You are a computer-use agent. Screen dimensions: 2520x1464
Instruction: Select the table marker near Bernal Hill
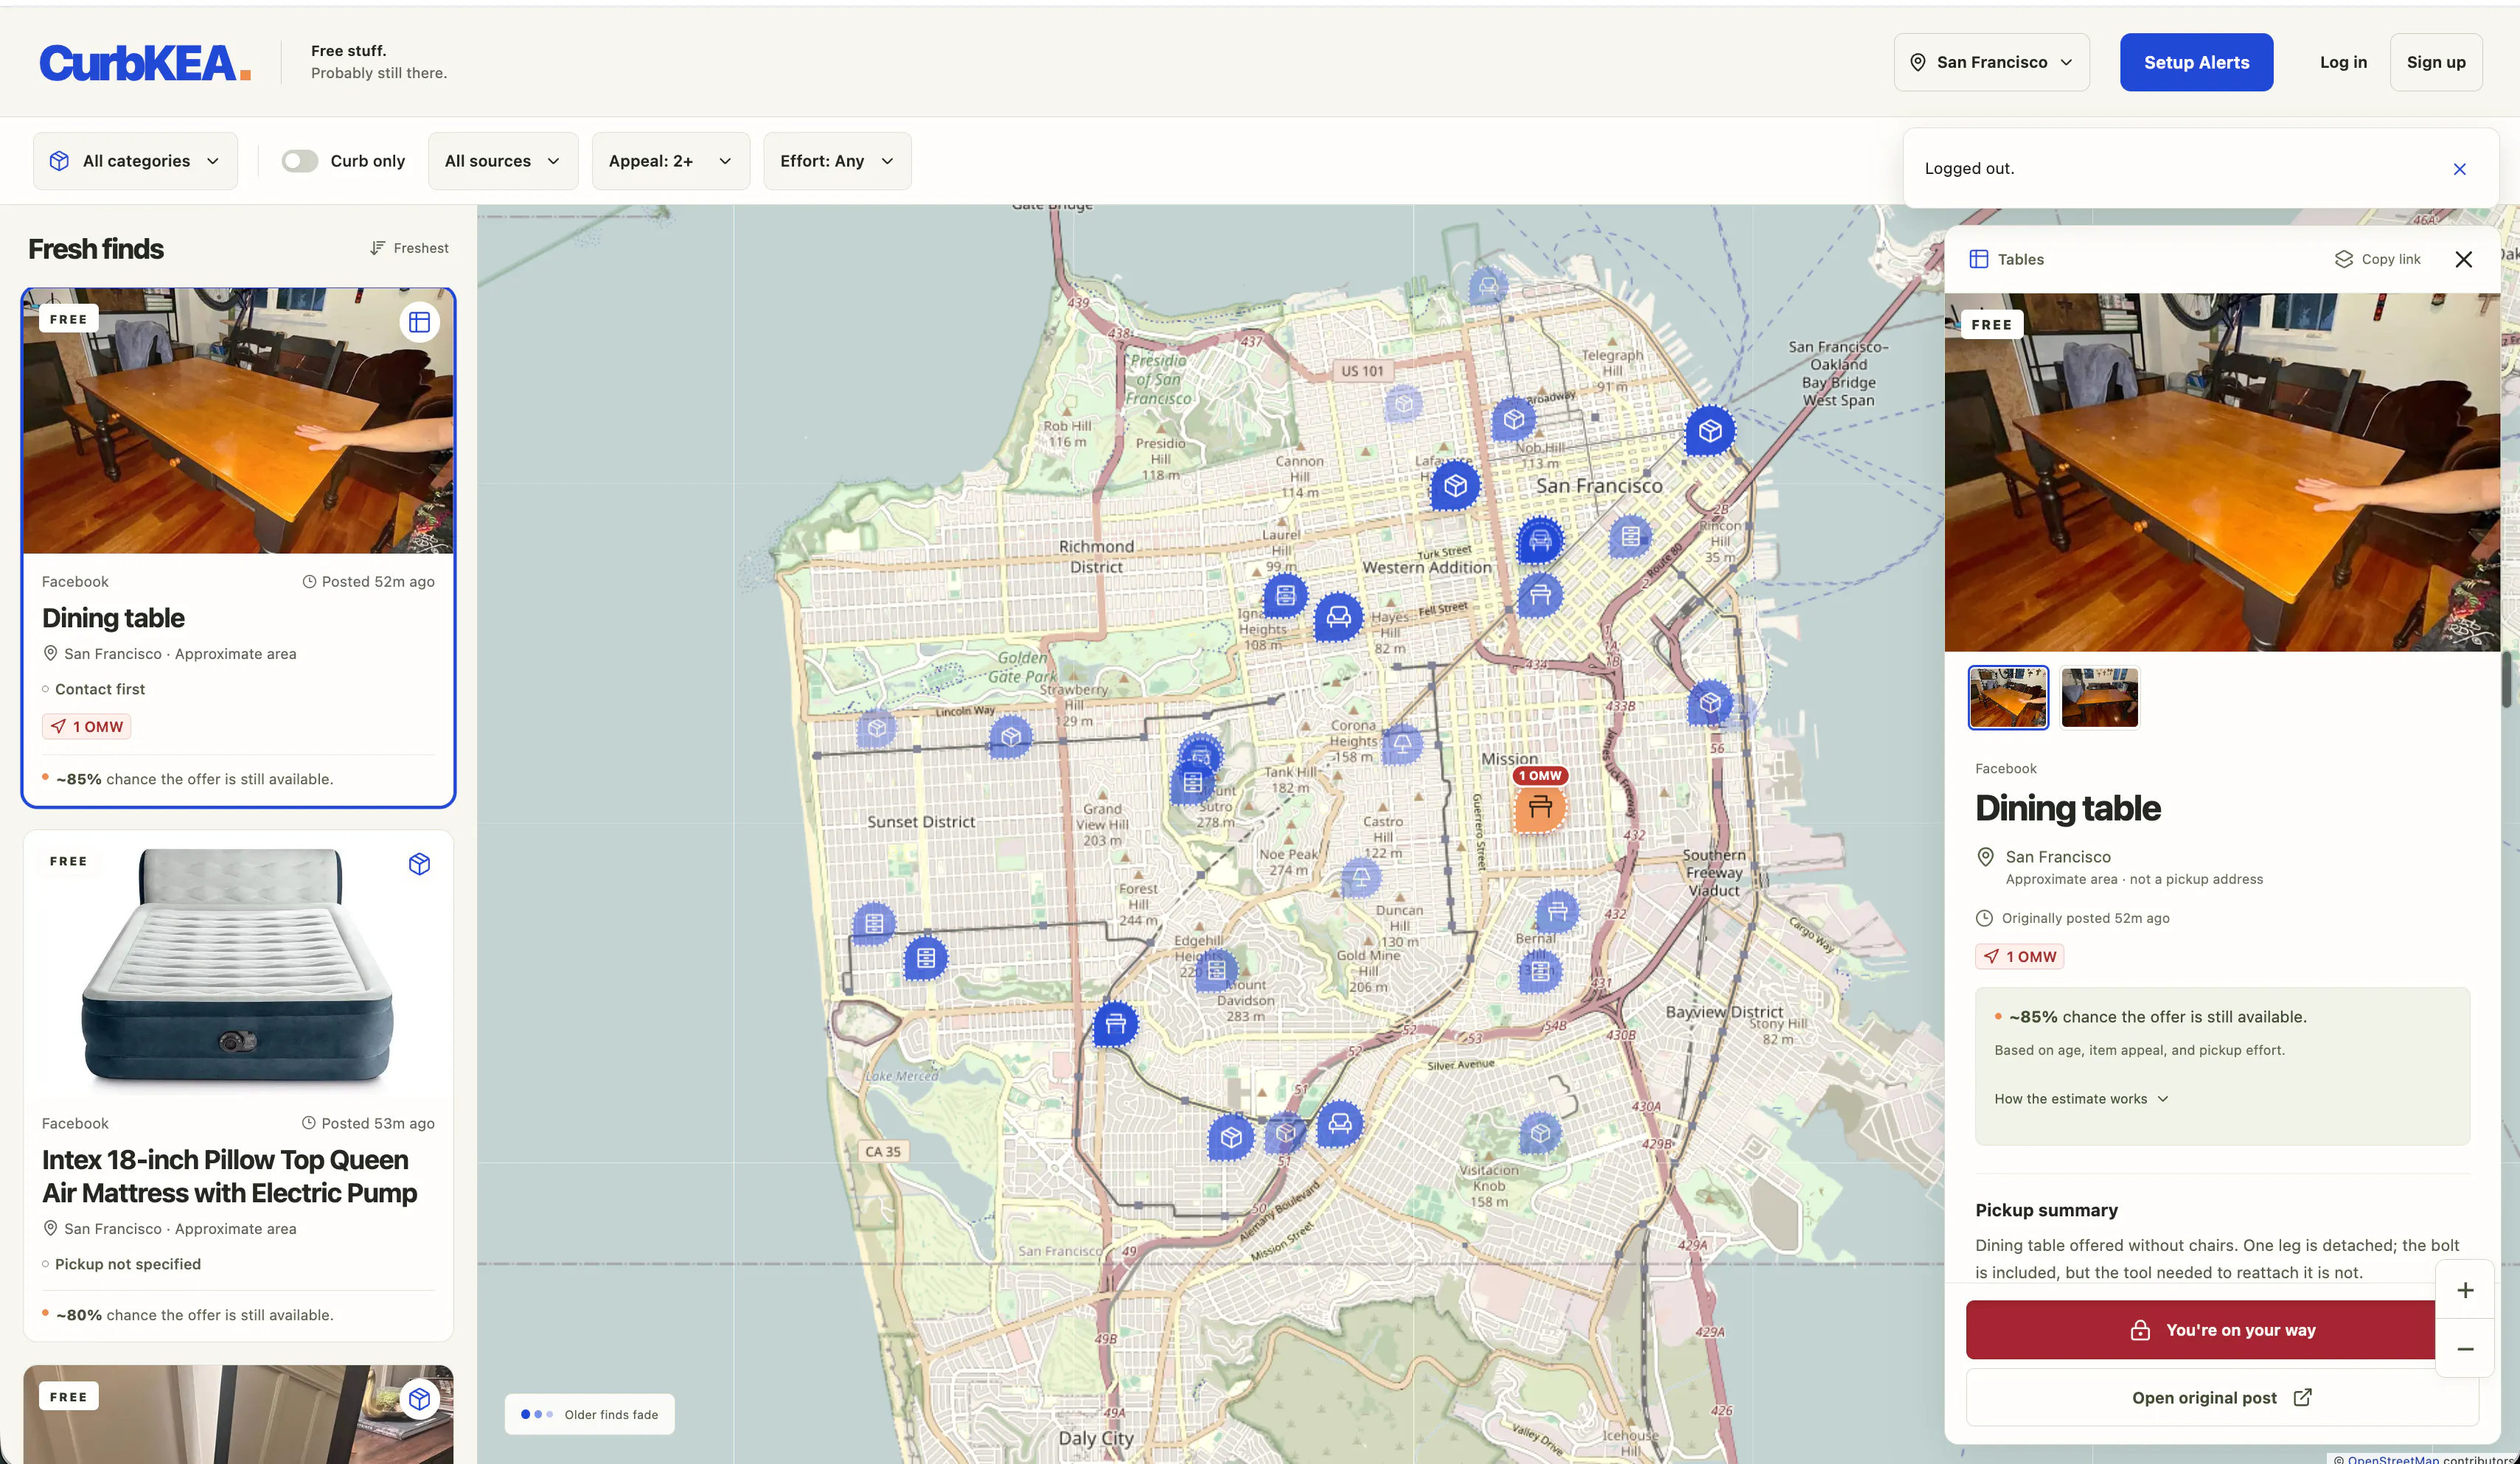[x=1557, y=912]
